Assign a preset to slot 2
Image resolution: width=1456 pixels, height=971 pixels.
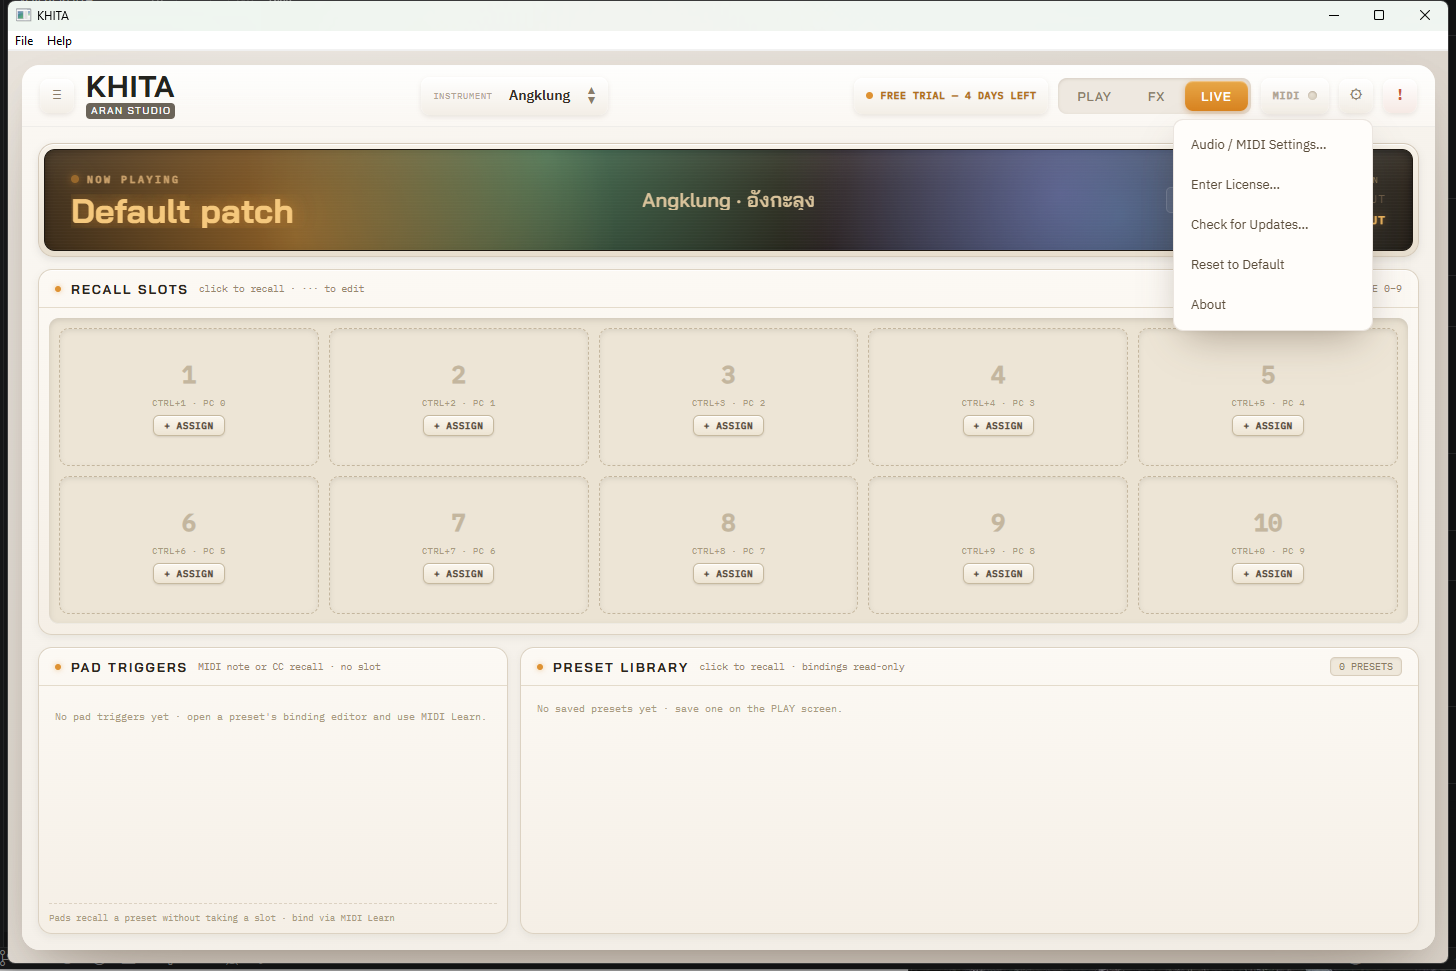[x=458, y=426]
